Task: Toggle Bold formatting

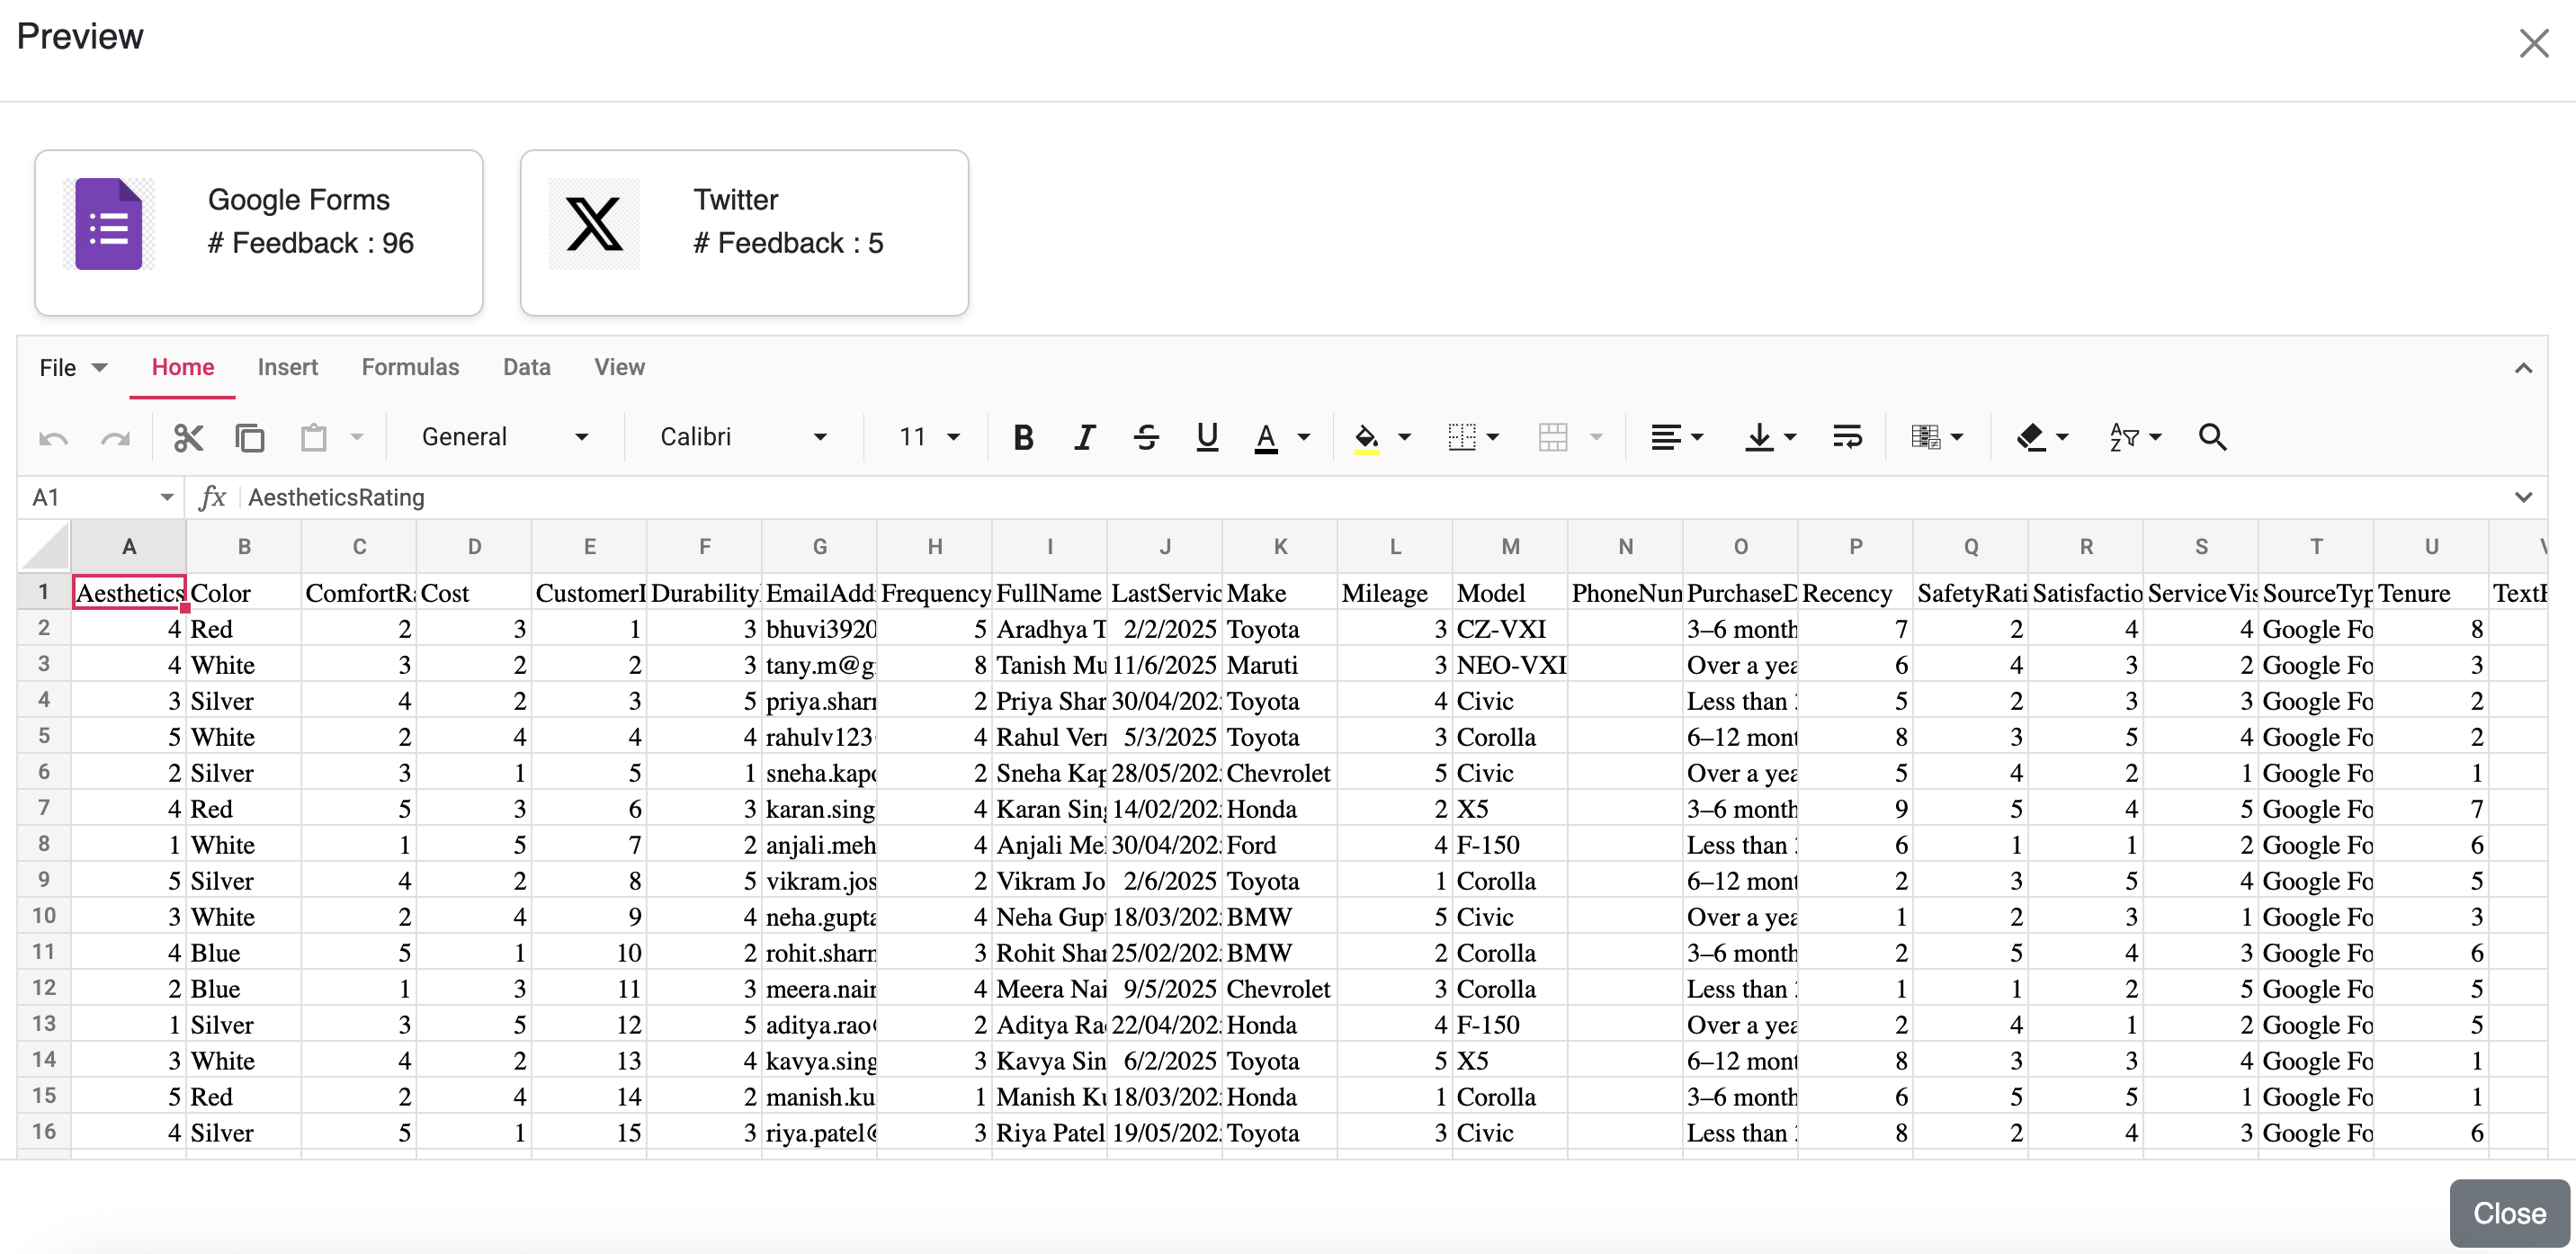Action: coord(1022,437)
